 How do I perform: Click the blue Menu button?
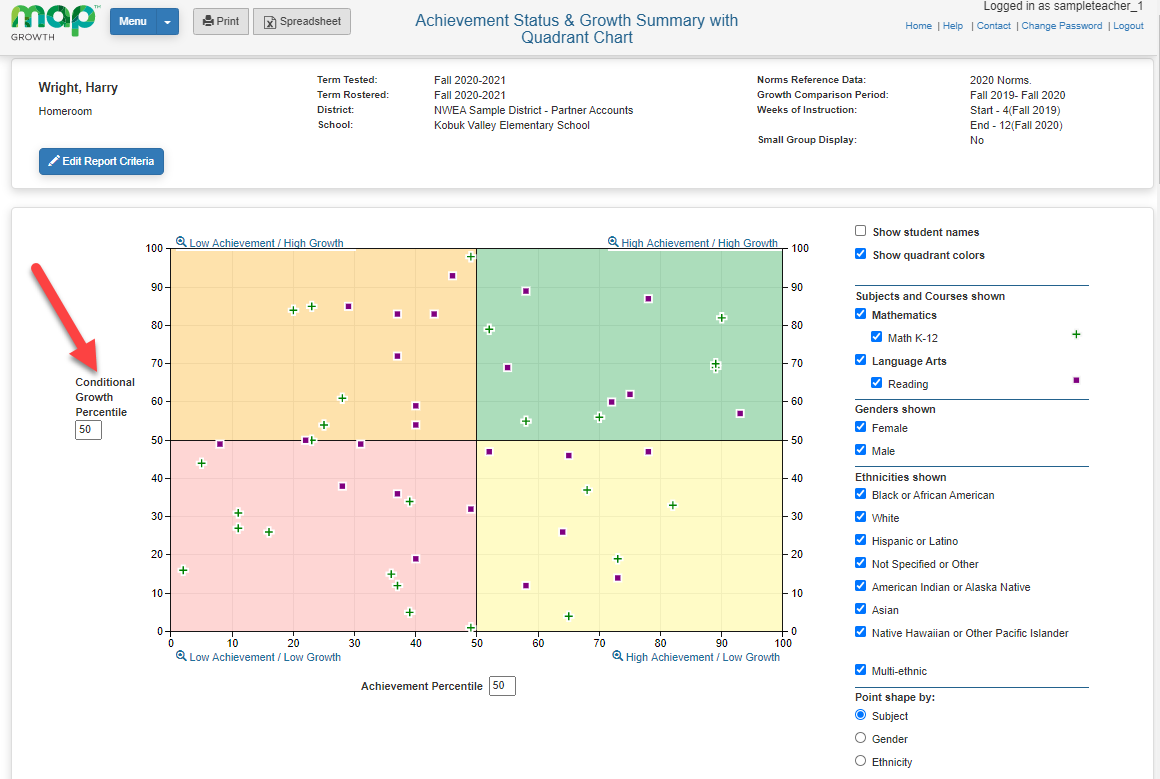point(133,21)
